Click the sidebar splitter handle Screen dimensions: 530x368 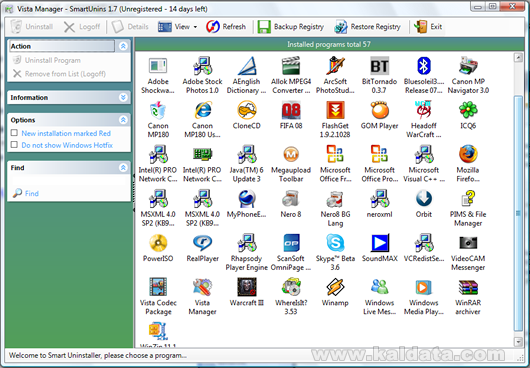[x=134, y=193]
